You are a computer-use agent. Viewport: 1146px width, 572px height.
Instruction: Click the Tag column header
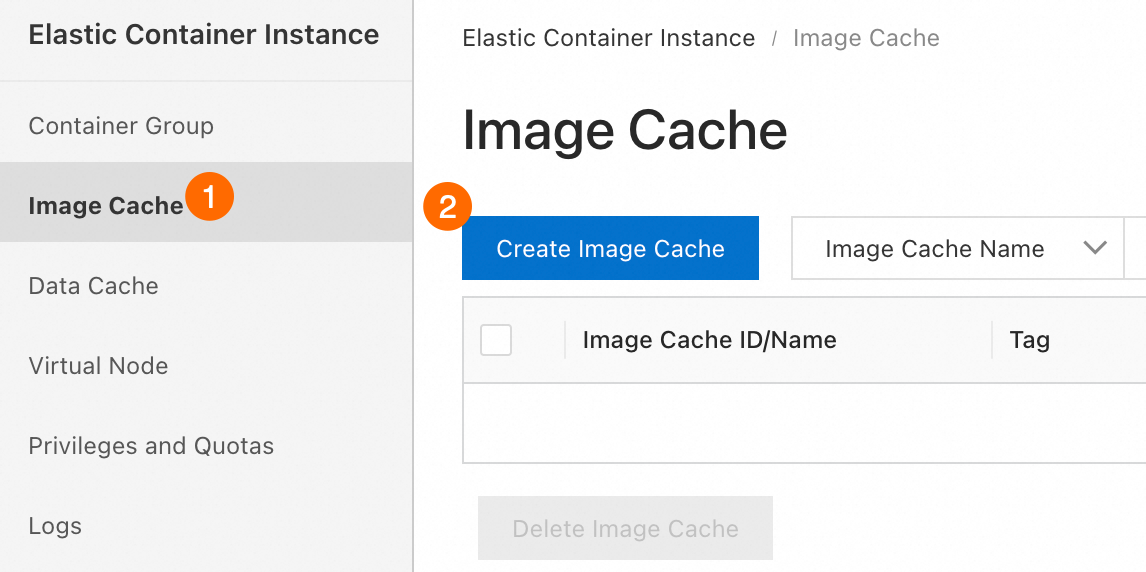(x=1029, y=340)
